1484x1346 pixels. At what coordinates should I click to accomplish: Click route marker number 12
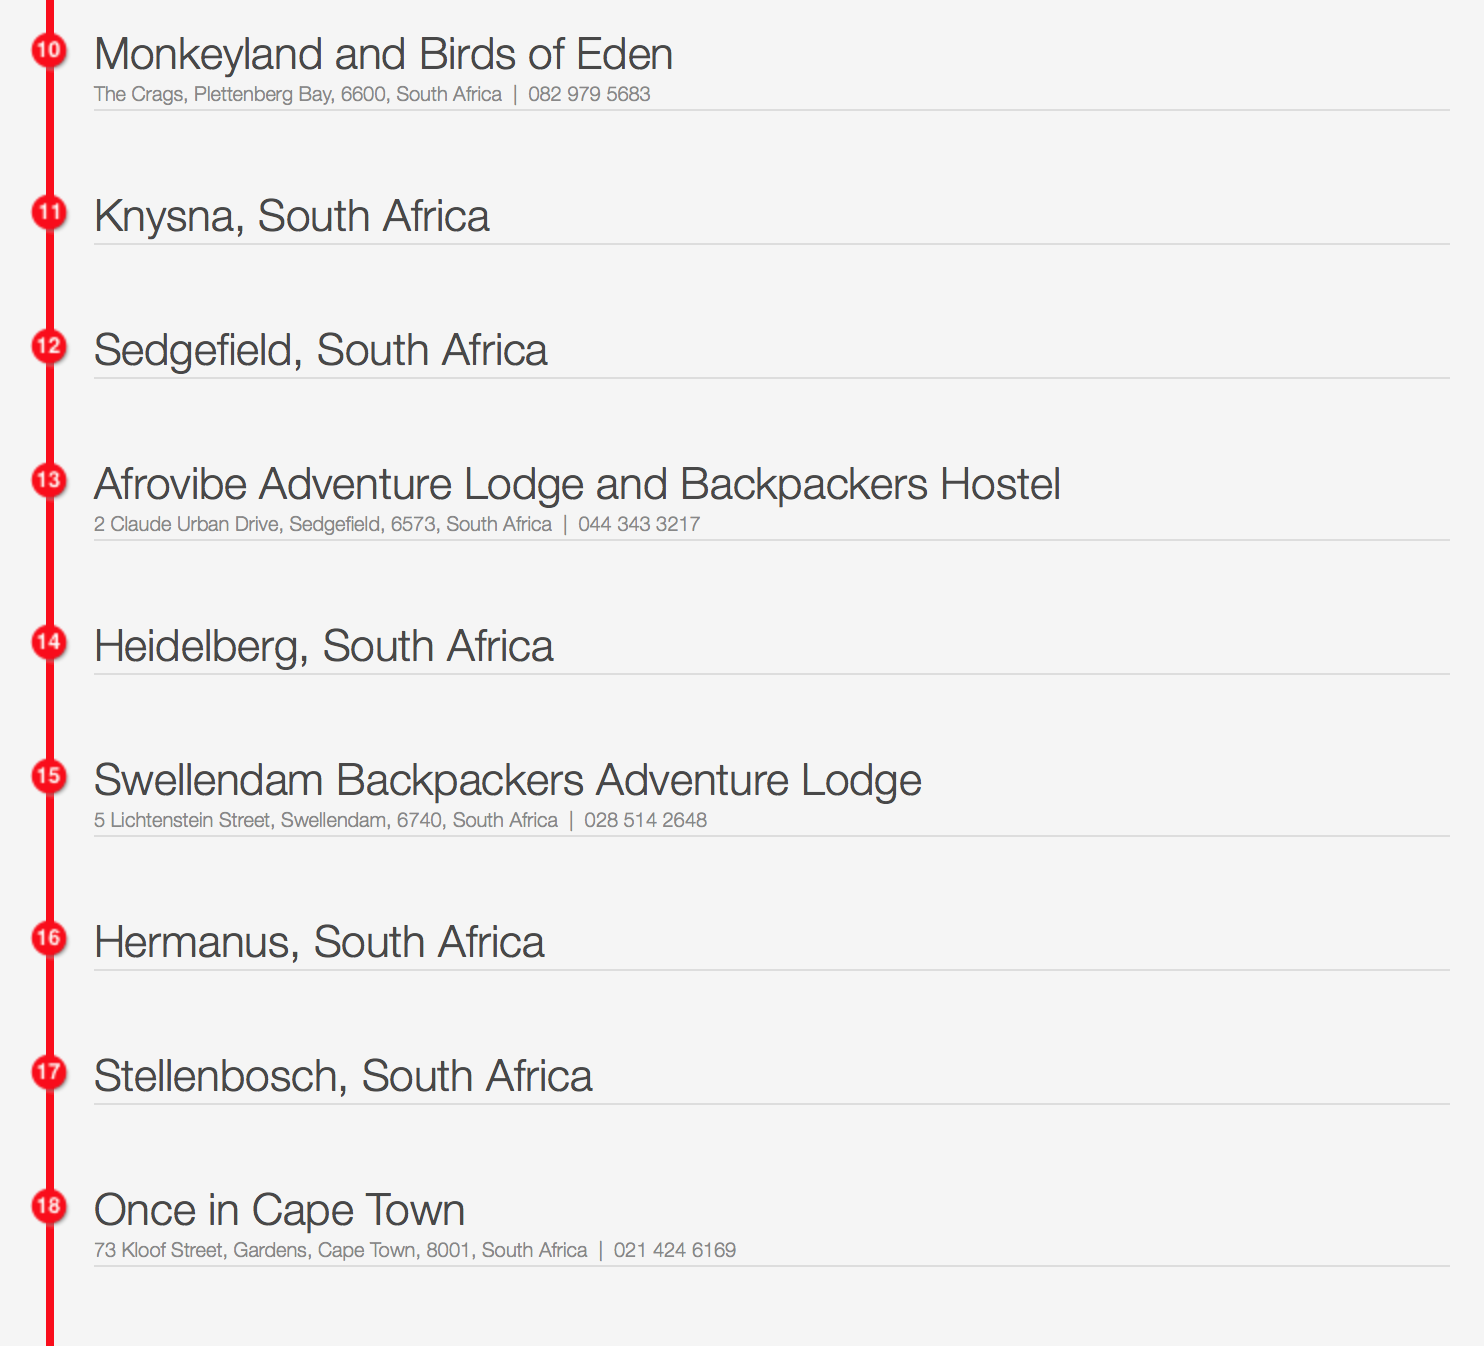[49, 346]
